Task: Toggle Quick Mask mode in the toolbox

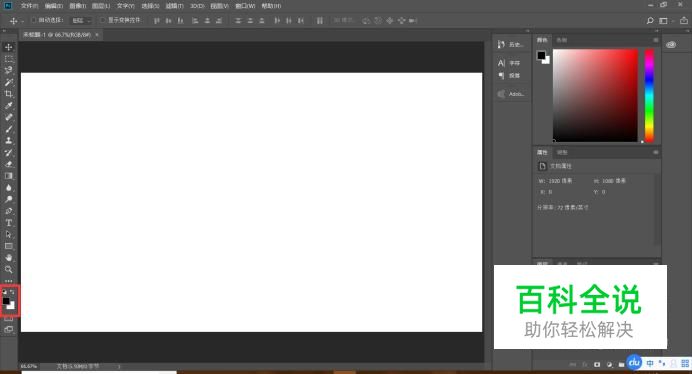Action: coord(8,319)
